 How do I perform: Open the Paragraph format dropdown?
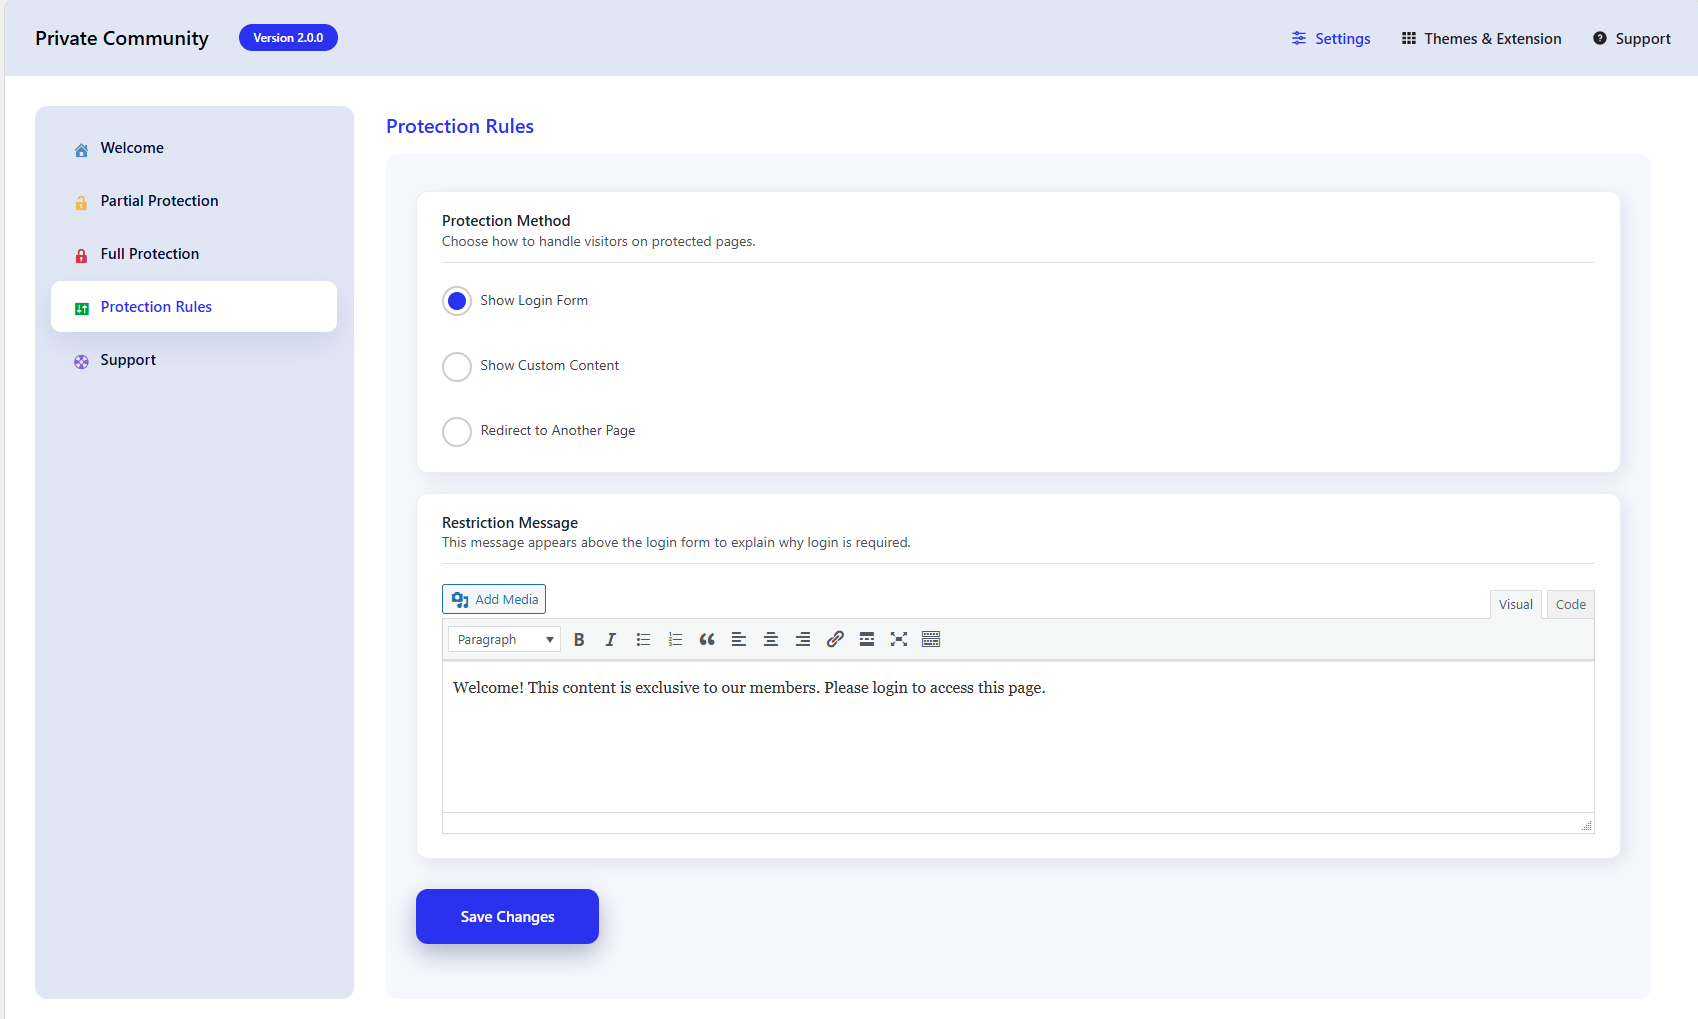504,640
